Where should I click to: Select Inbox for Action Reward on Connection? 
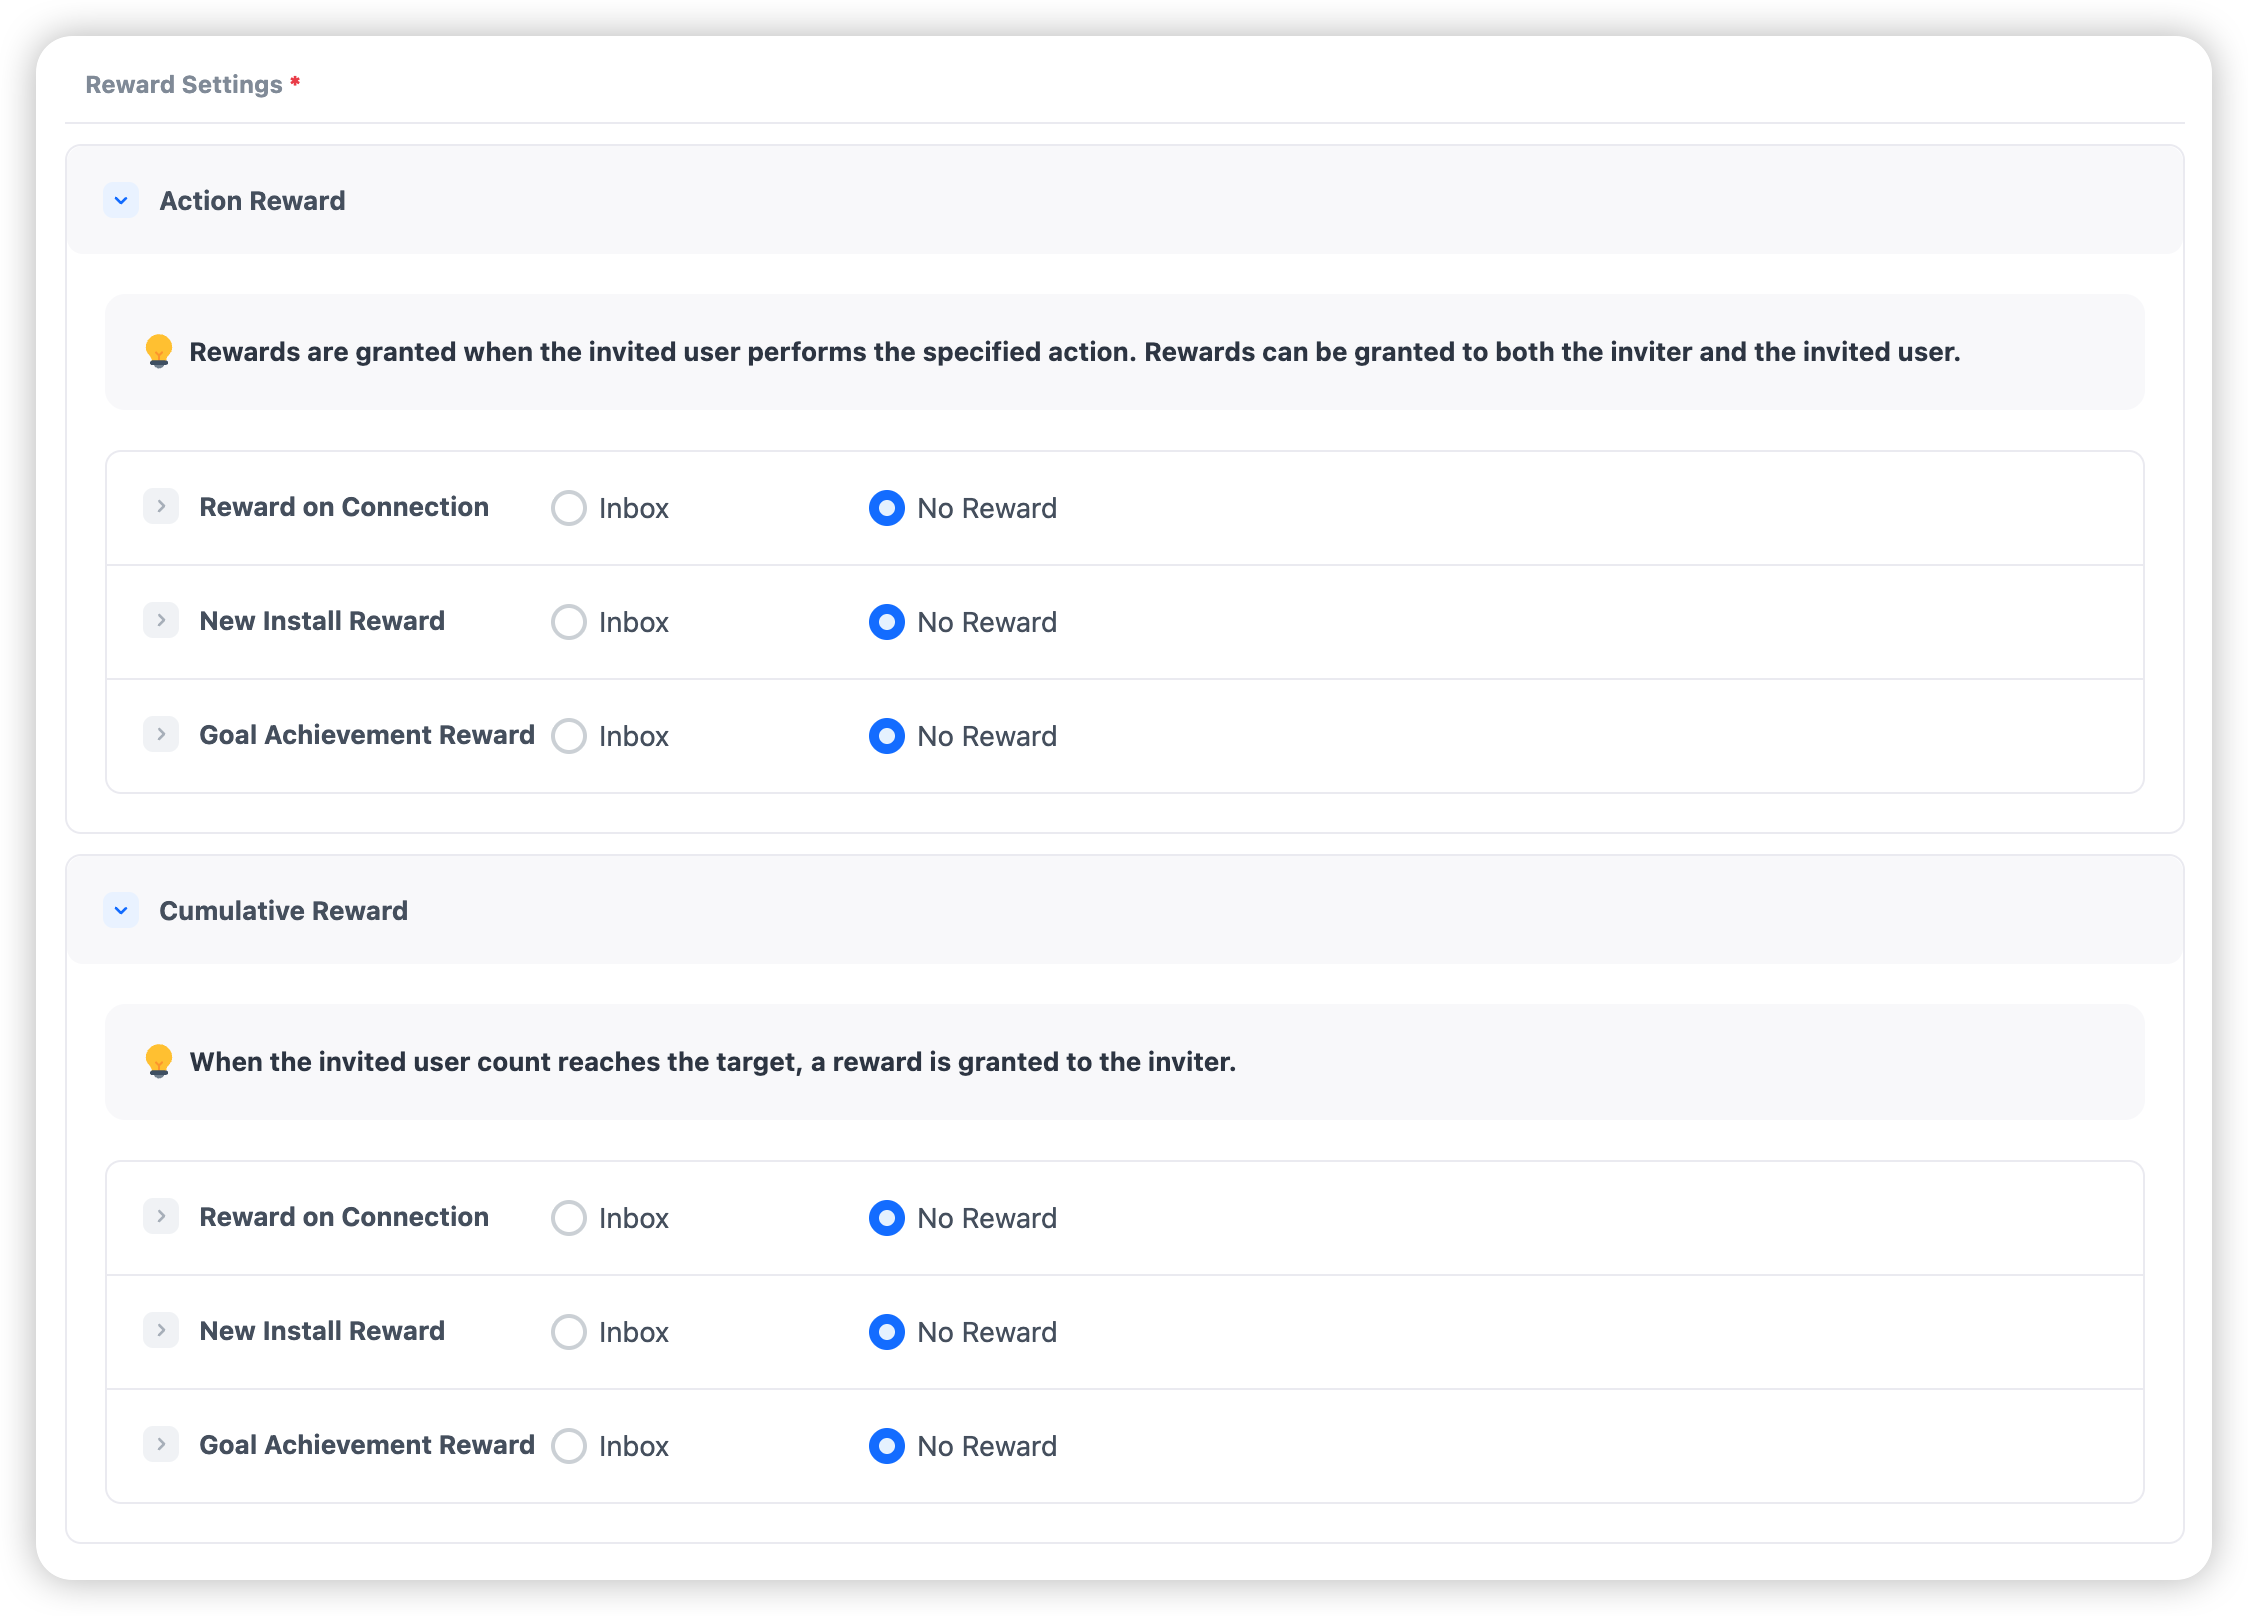coord(569,508)
